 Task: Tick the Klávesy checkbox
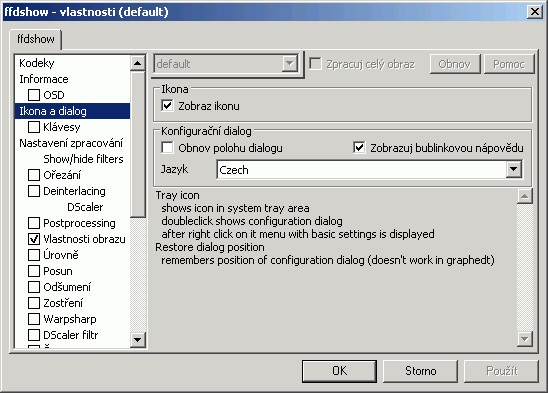click(34, 127)
